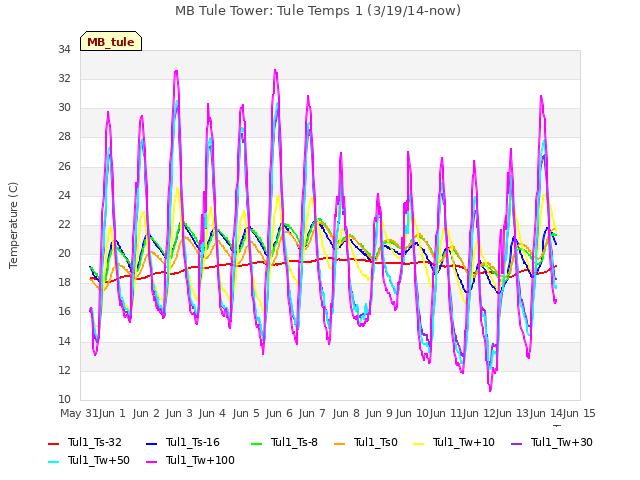
Task: Click the 32 y-axis tick label
Action: coord(64,78)
